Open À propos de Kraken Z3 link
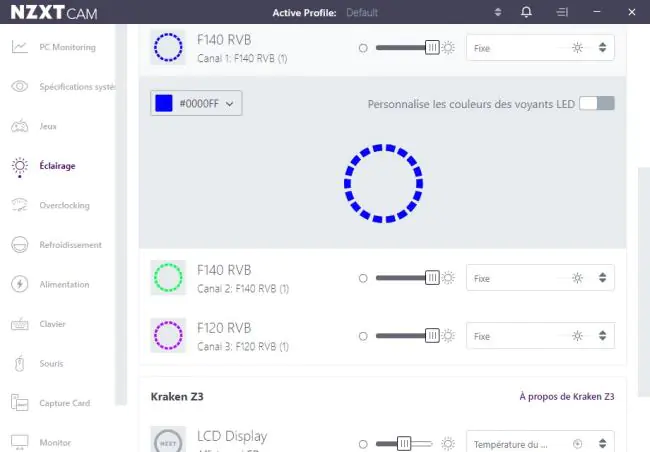Image resolution: width=650 pixels, height=452 pixels. (567, 396)
